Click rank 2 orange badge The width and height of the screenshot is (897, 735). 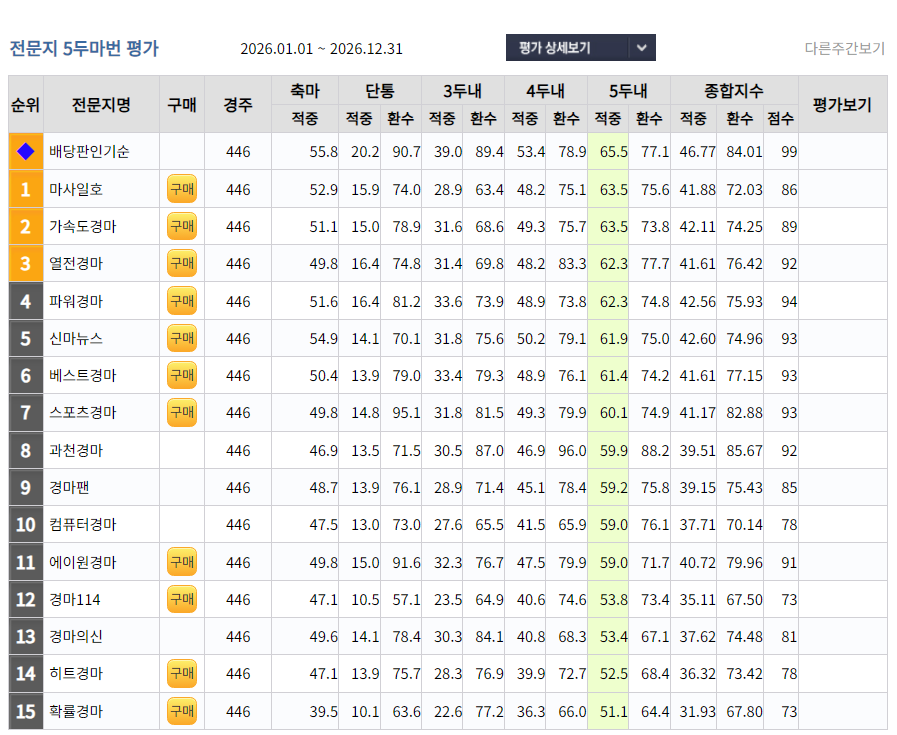pyautogui.click(x=26, y=227)
